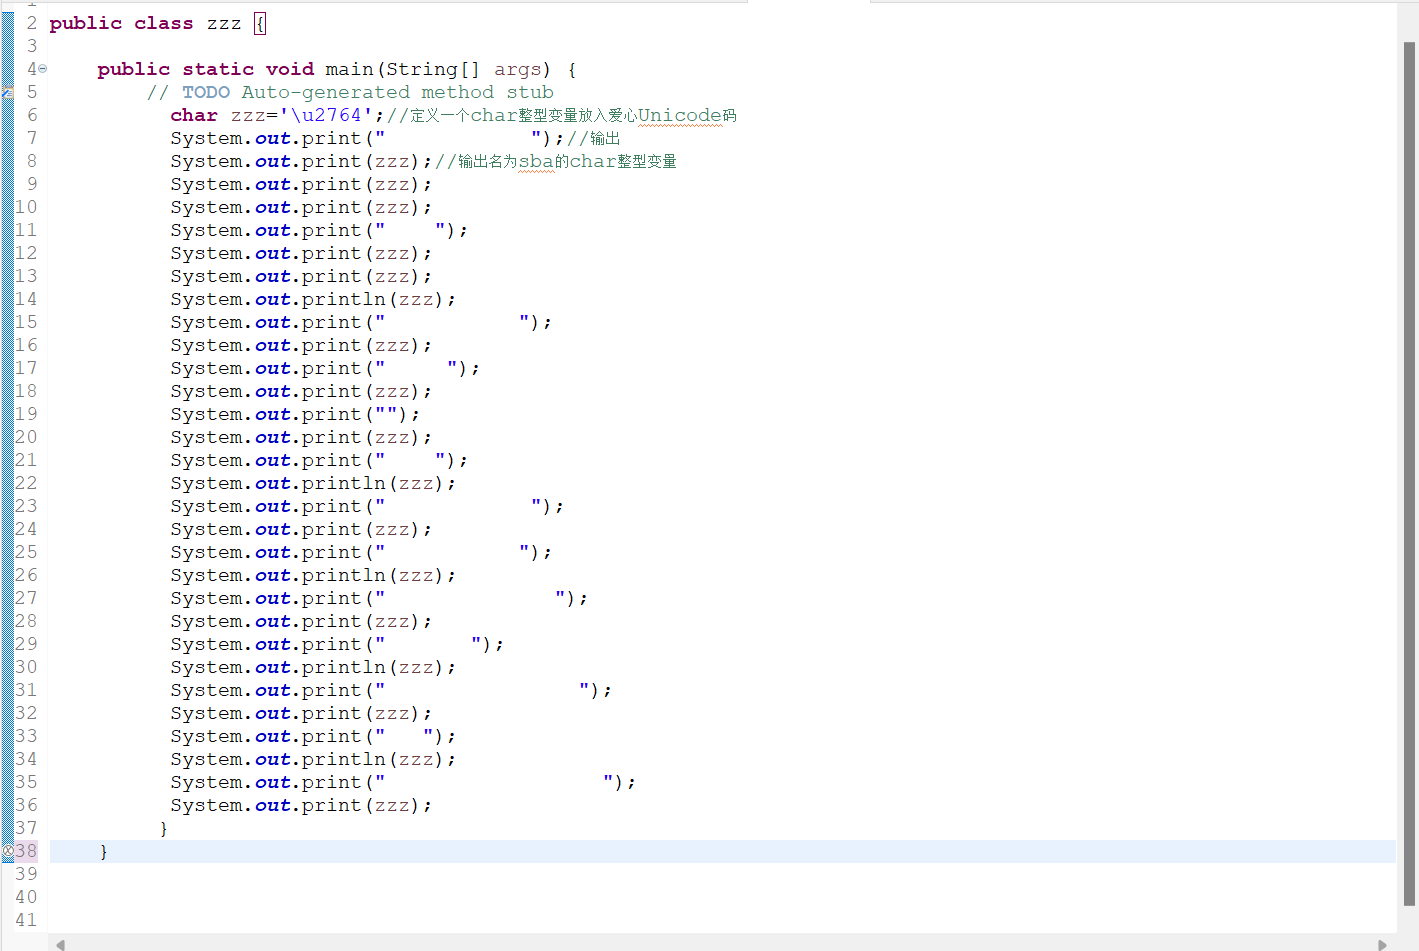Click the horizontal scrollbar right arrow
1419x951 pixels.
[1383, 944]
